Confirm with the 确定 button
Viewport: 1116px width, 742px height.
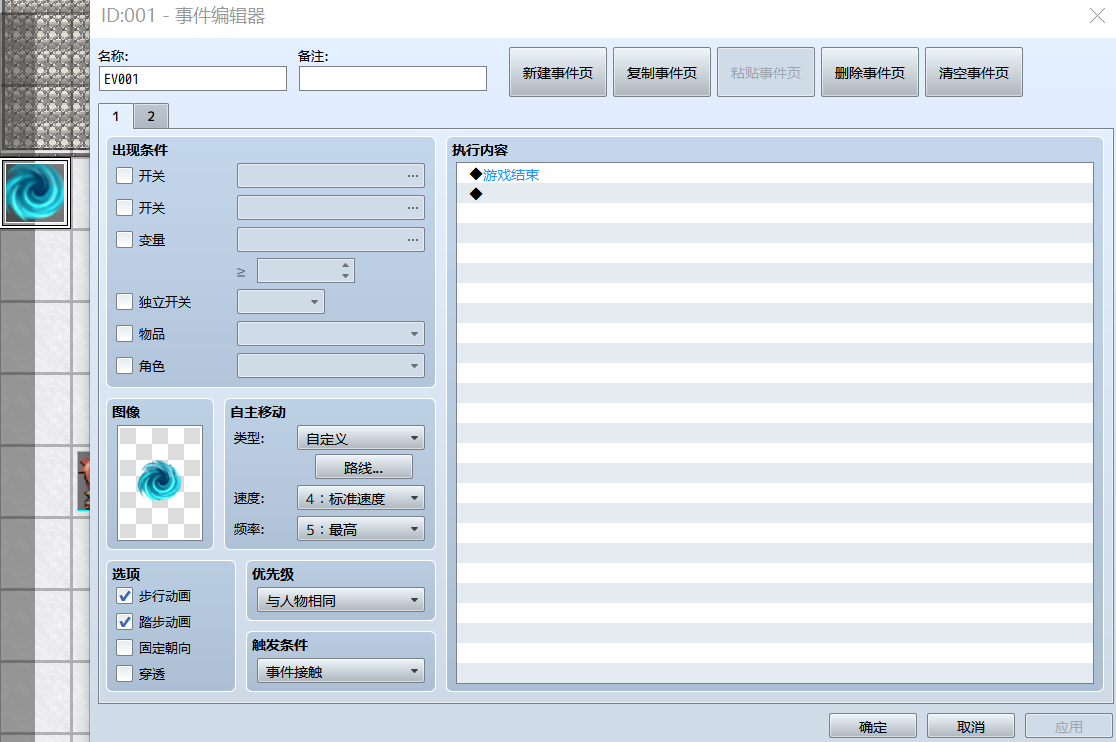pyautogui.click(x=873, y=726)
